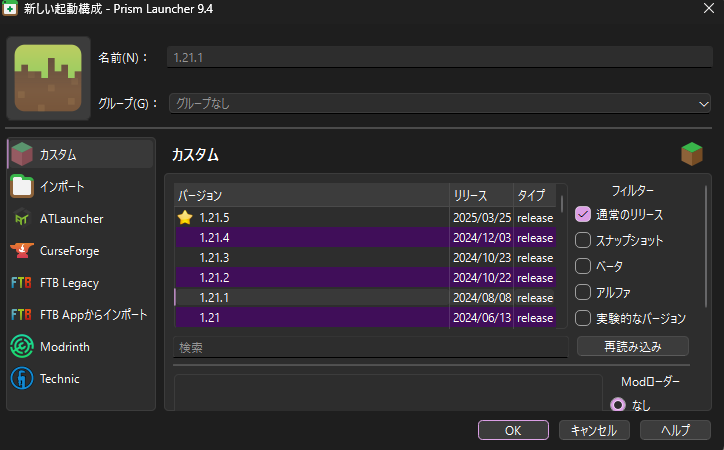Click the grass block instance icon

click(x=48, y=78)
